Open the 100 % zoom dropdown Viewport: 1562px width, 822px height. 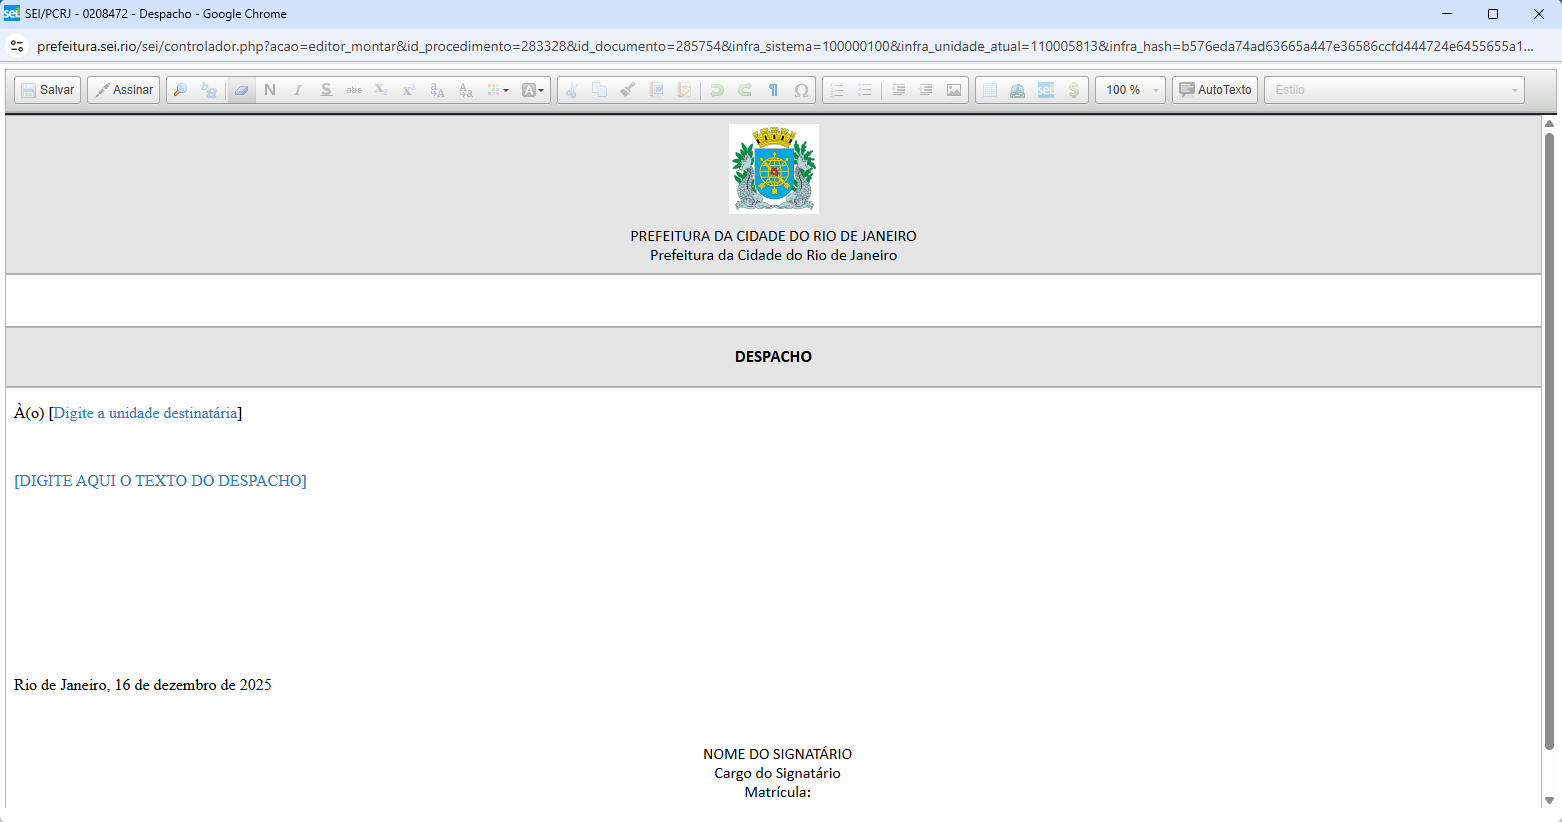(x=1130, y=90)
